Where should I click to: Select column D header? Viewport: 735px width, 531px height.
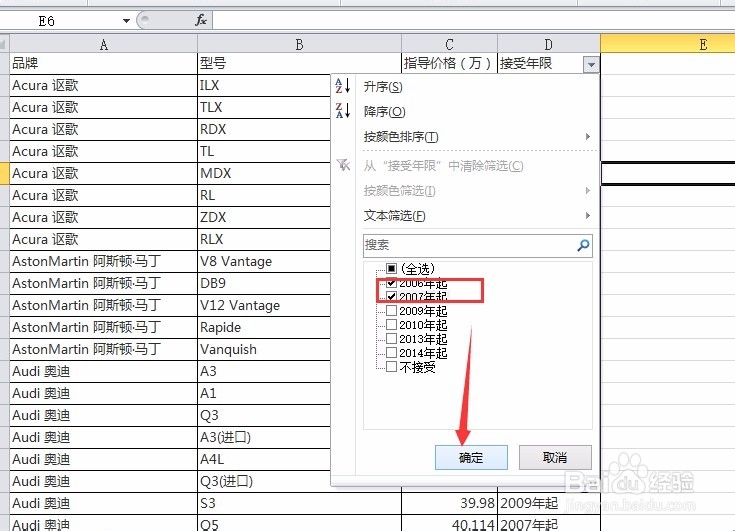pyautogui.click(x=549, y=45)
